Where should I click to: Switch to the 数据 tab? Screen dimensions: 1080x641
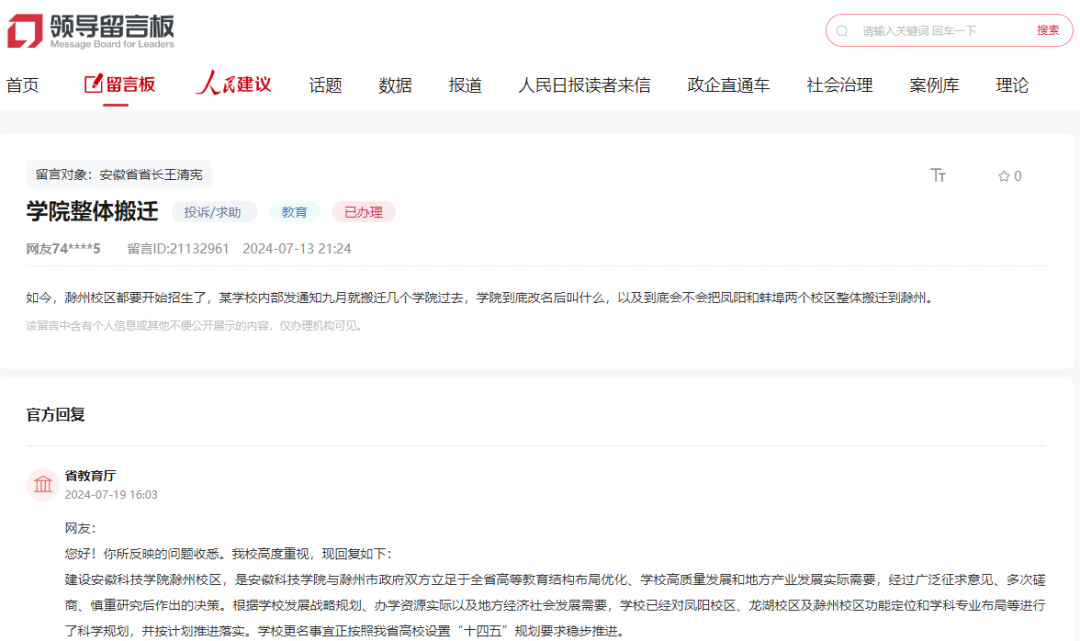point(394,85)
